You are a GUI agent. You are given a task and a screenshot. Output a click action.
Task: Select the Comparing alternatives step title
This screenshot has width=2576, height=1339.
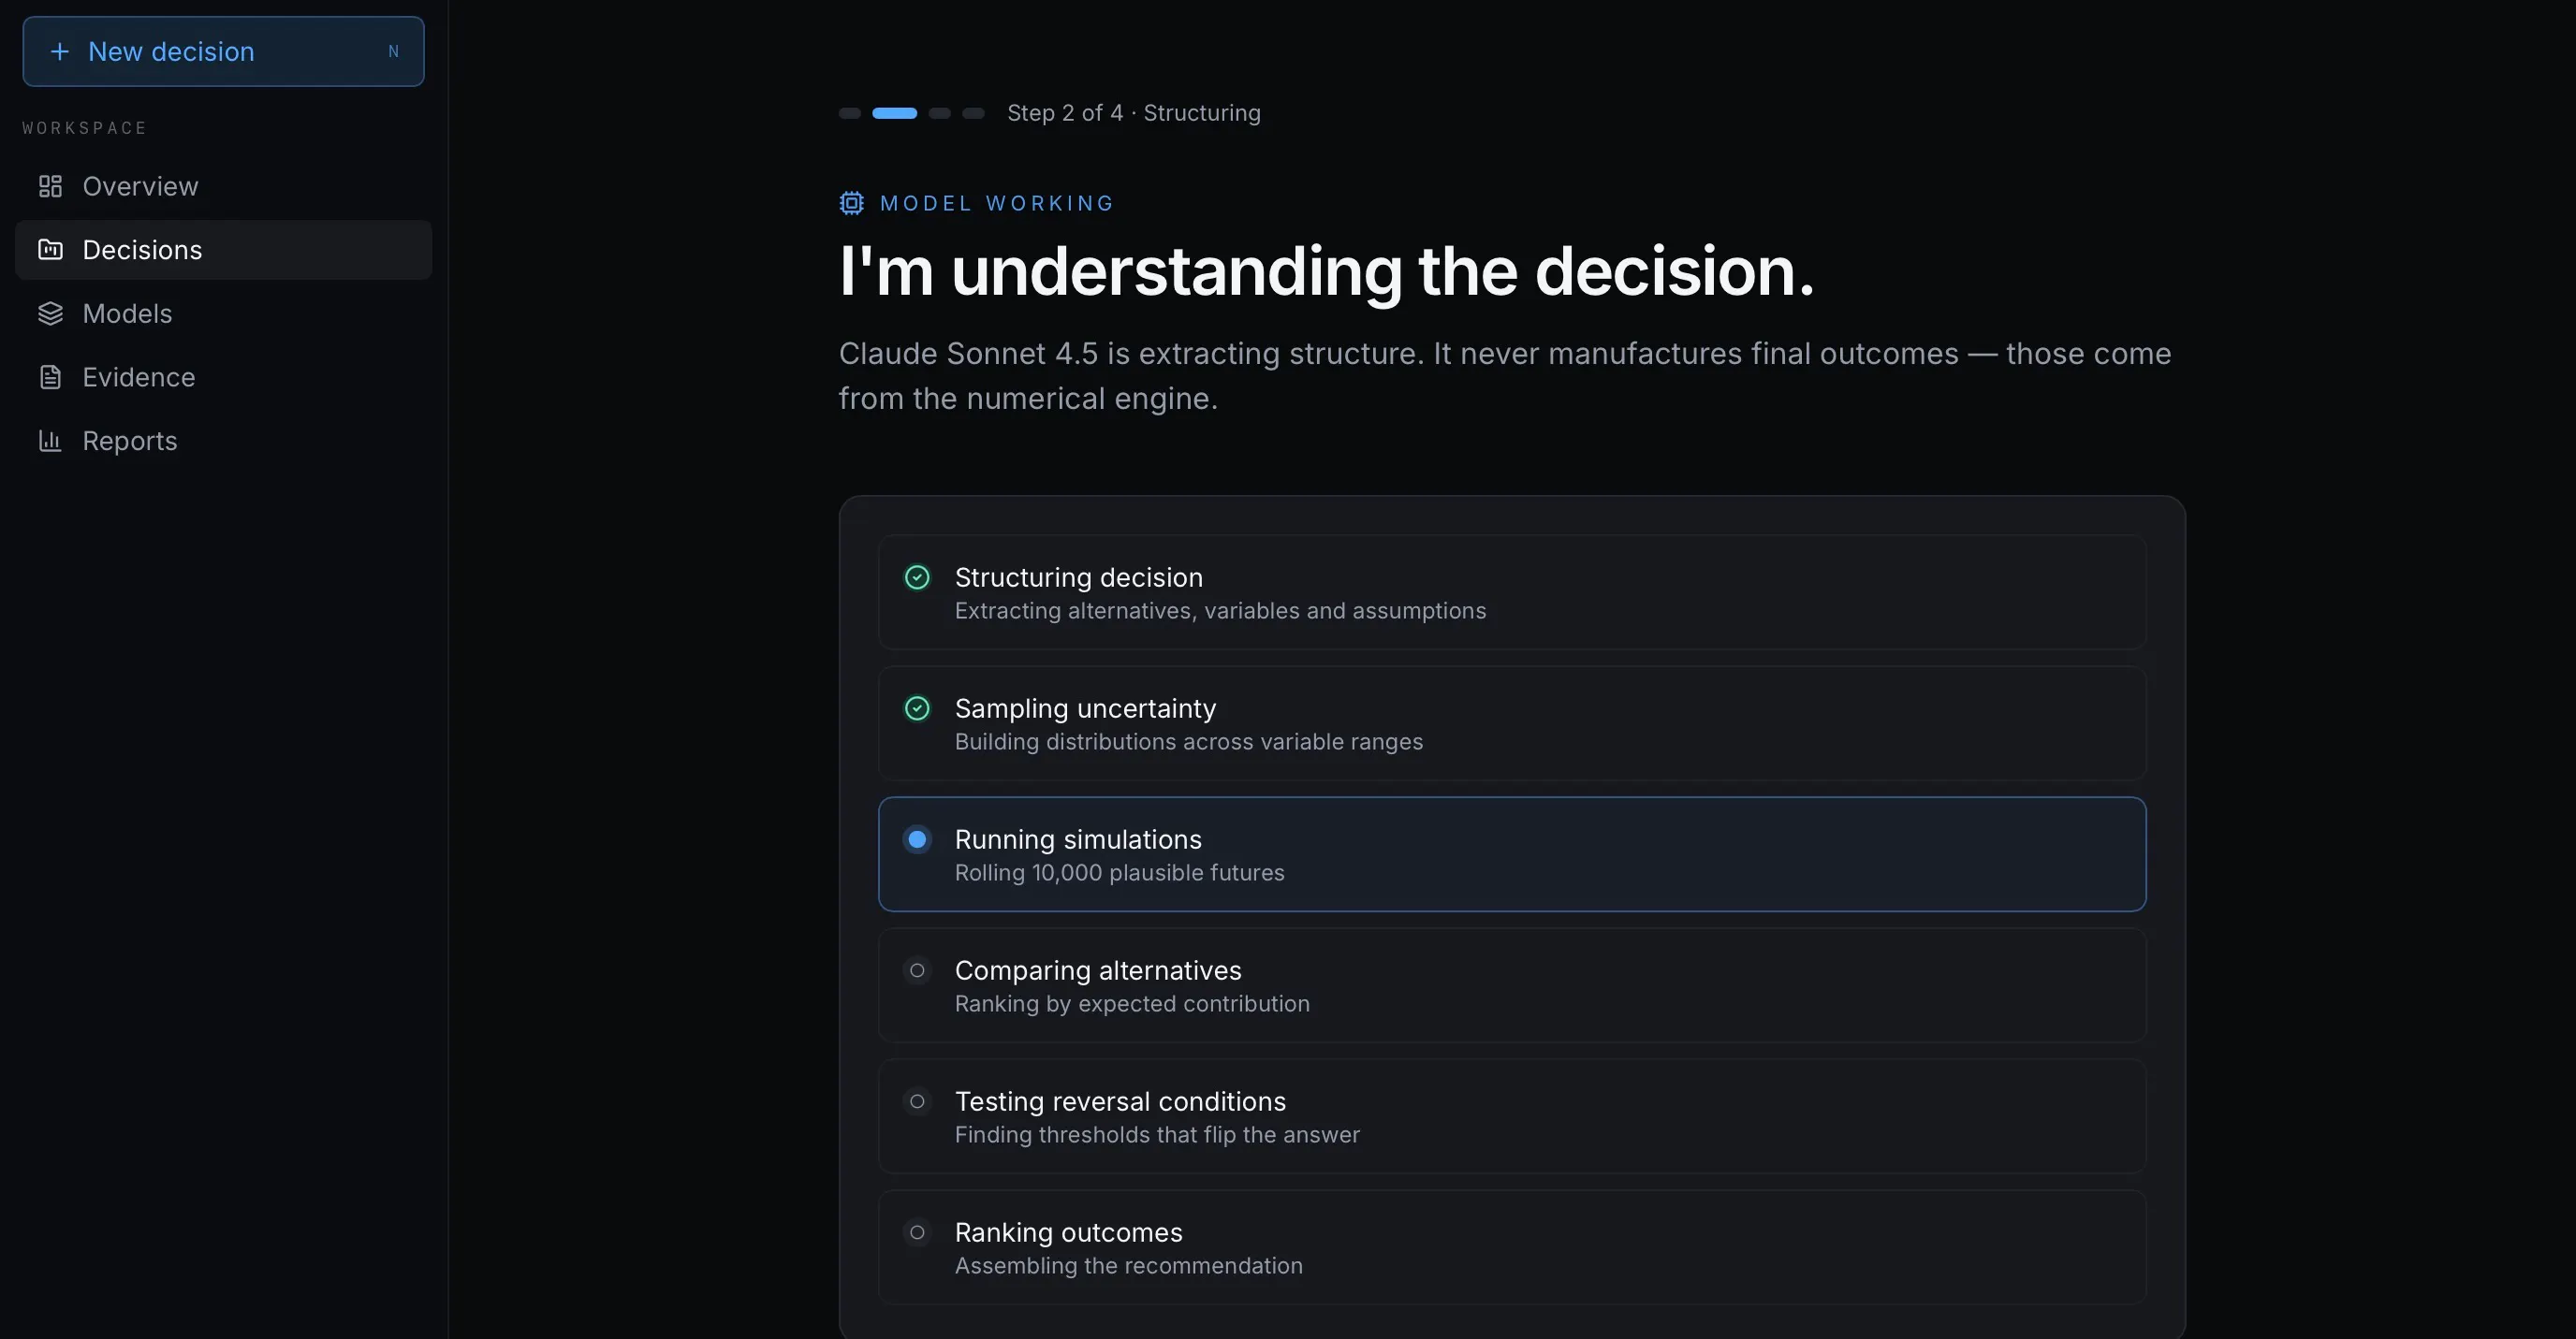[x=1098, y=970]
